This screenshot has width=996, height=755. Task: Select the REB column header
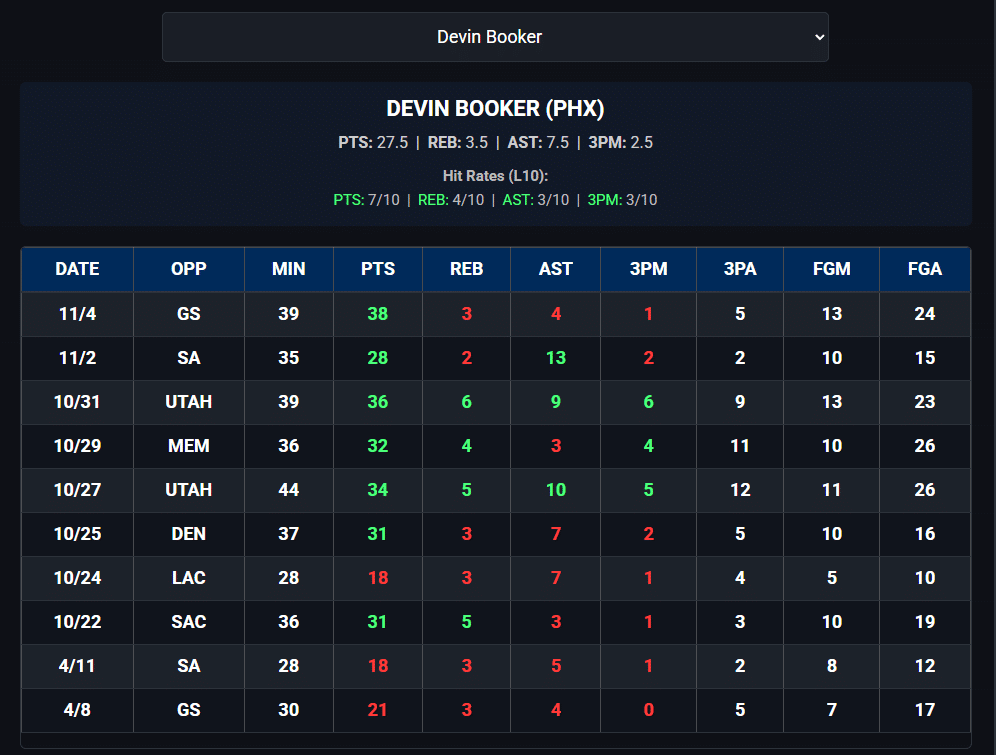(x=466, y=269)
